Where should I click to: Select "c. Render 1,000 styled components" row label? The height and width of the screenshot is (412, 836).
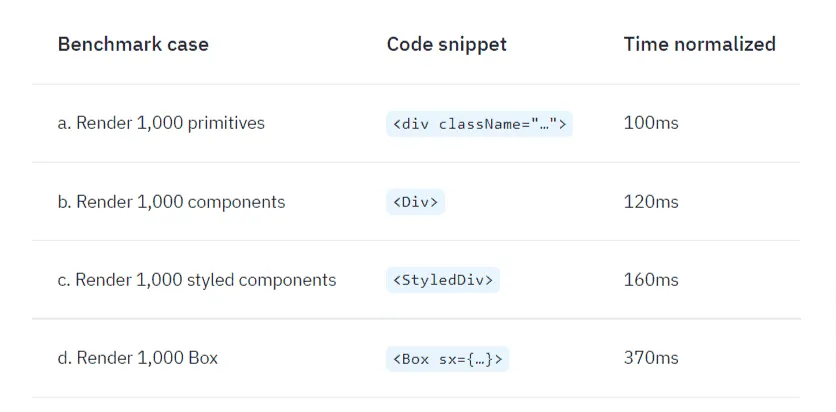pyautogui.click(x=197, y=280)
